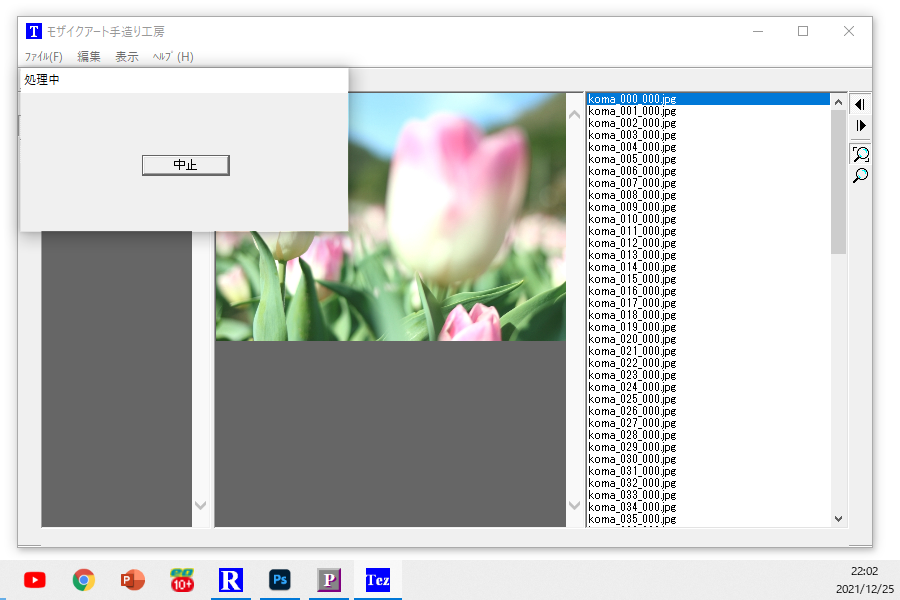Select the zoom-in magnifier icon
The width and height of the screenshot is (900, 600).
[860, 154]
